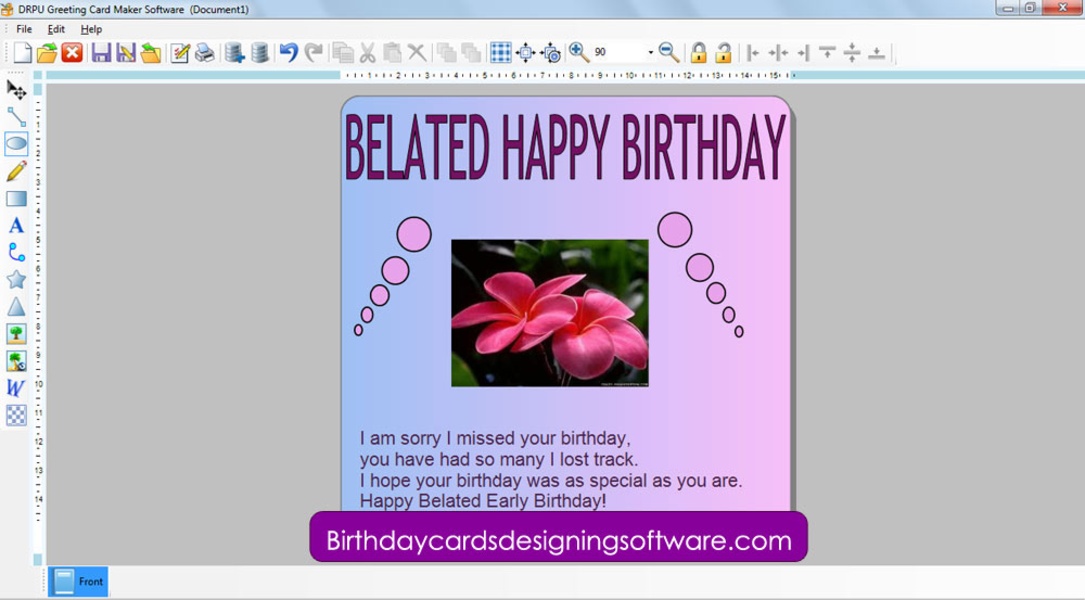Pick the Pencil tool in the sidebar
Screen dimensions: 1085x600
[x=16, y=171]
